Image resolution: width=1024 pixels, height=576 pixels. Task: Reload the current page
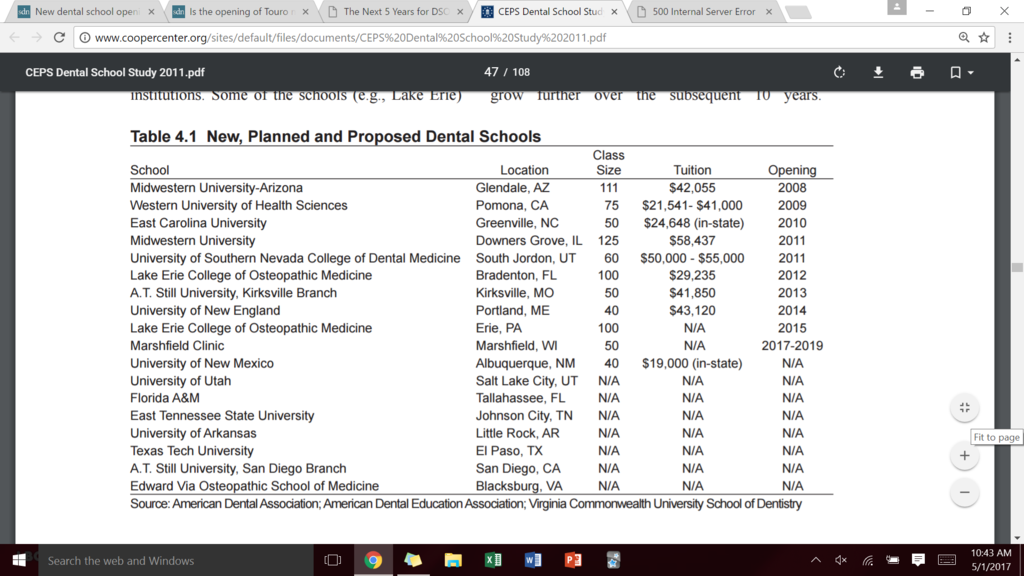[x=59, y=37]
